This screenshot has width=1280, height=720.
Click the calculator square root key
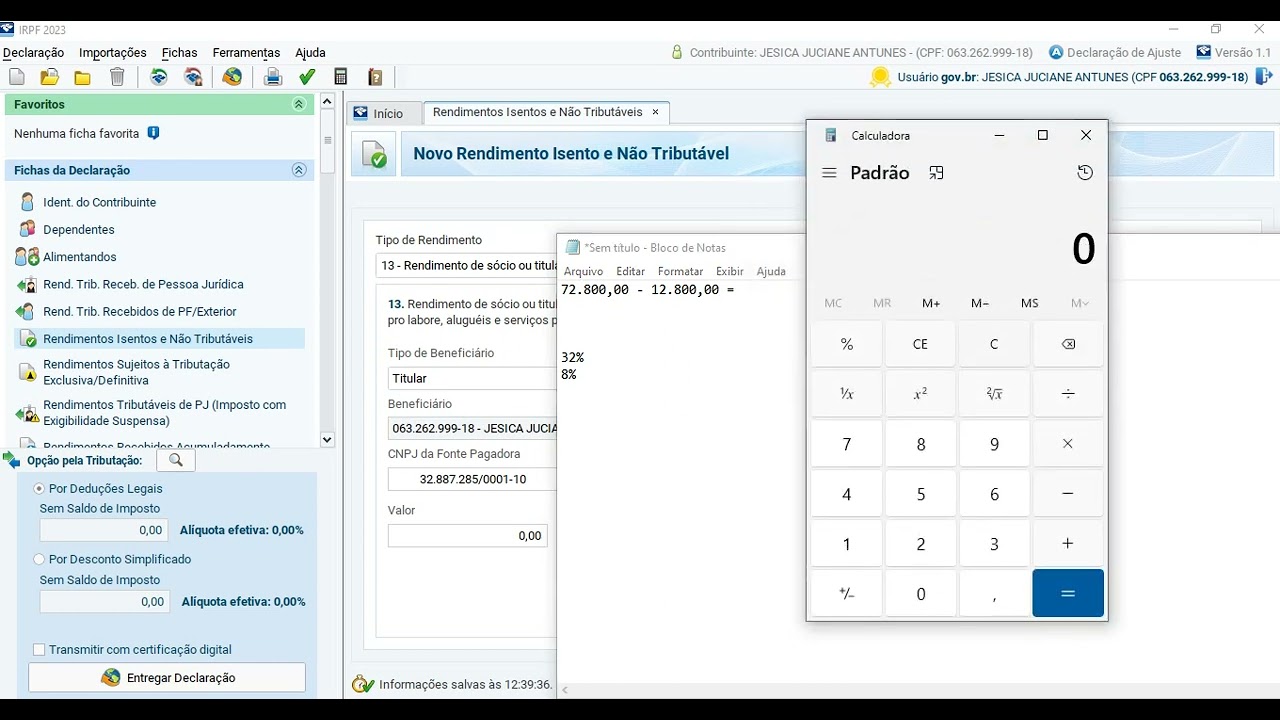pyautogui.click(x=994, y=394)
